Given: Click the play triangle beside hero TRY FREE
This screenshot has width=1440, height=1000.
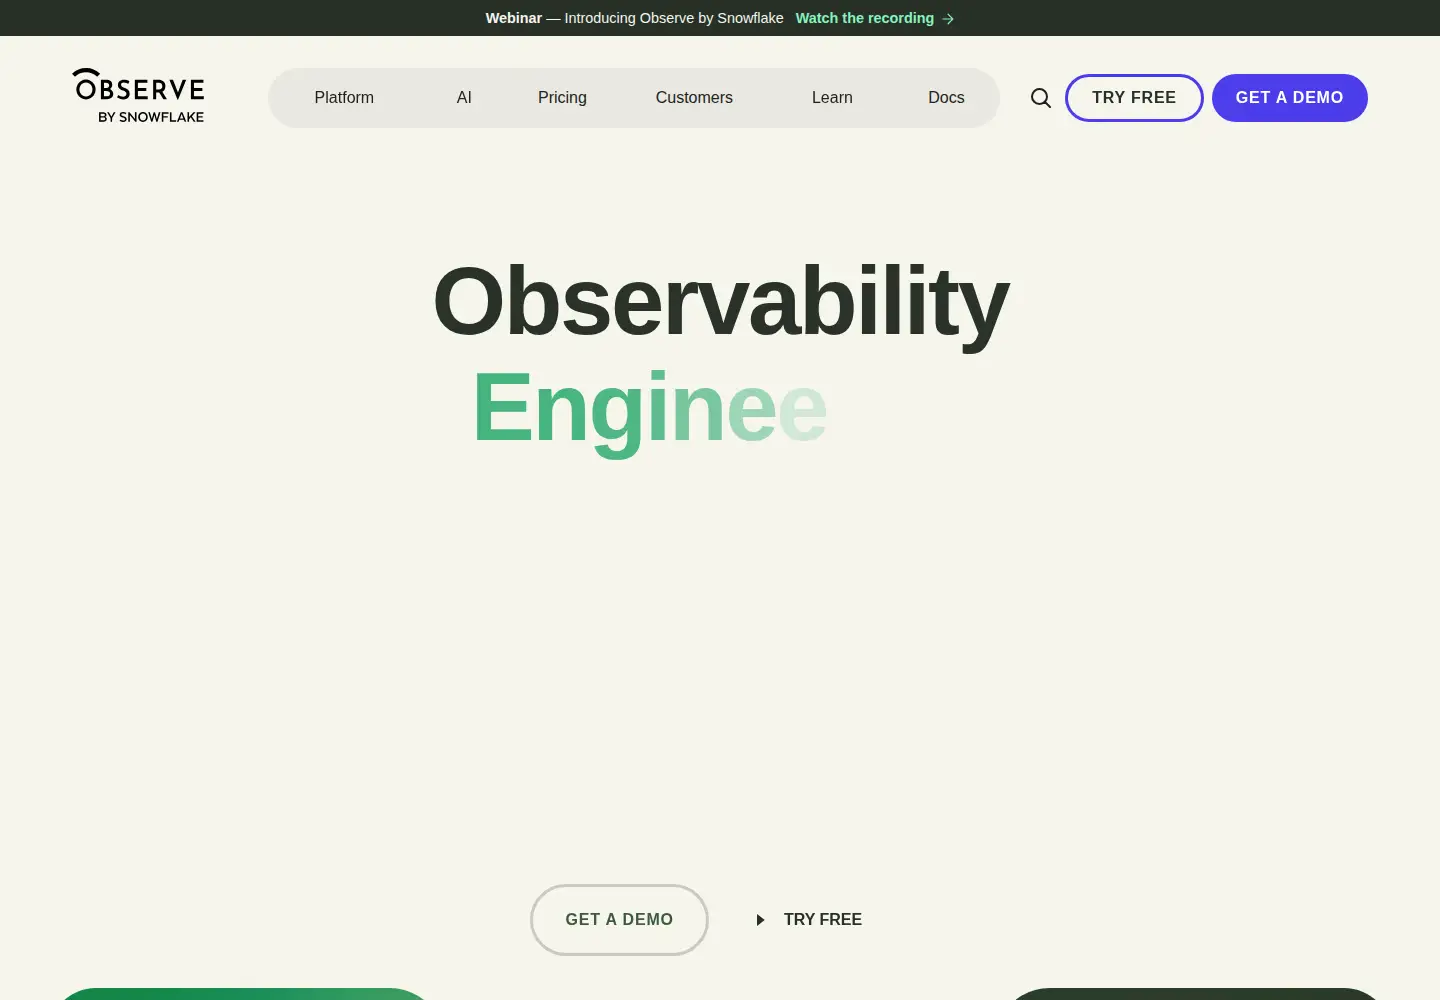Looking at the screenshot, I should [x=760, y=920].
